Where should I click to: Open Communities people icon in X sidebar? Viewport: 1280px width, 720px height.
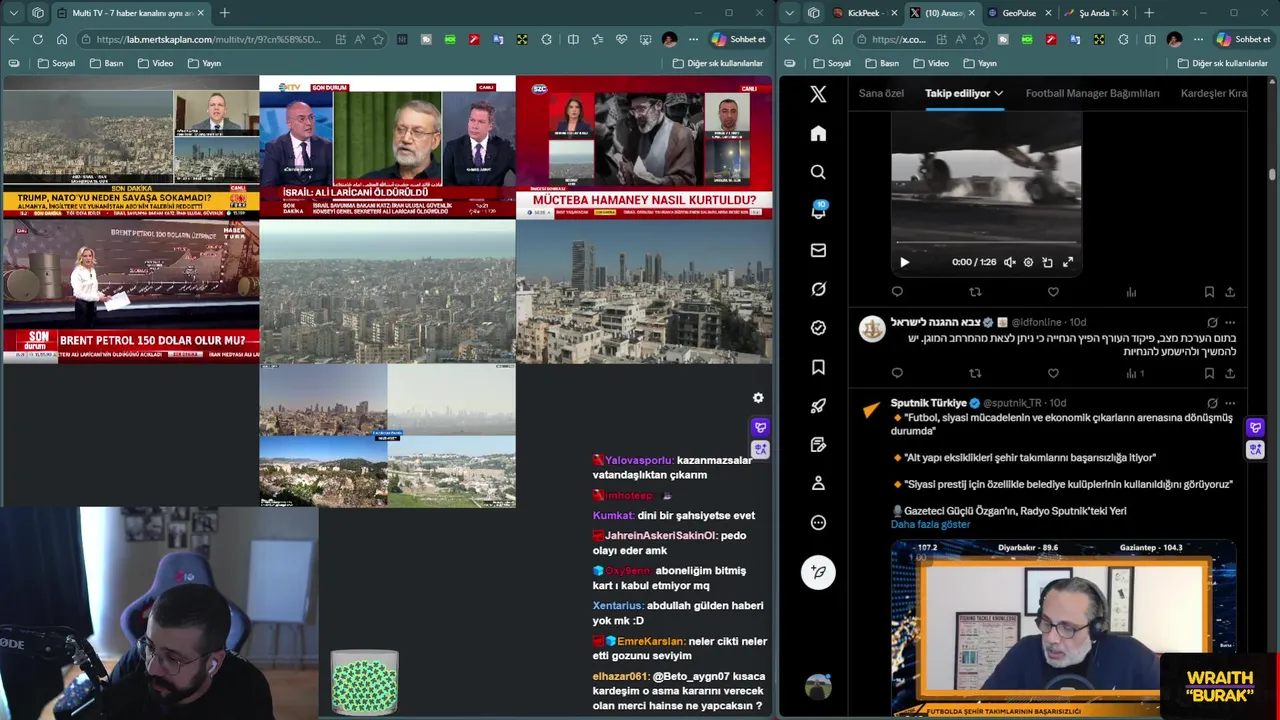[x=818, y=483]
